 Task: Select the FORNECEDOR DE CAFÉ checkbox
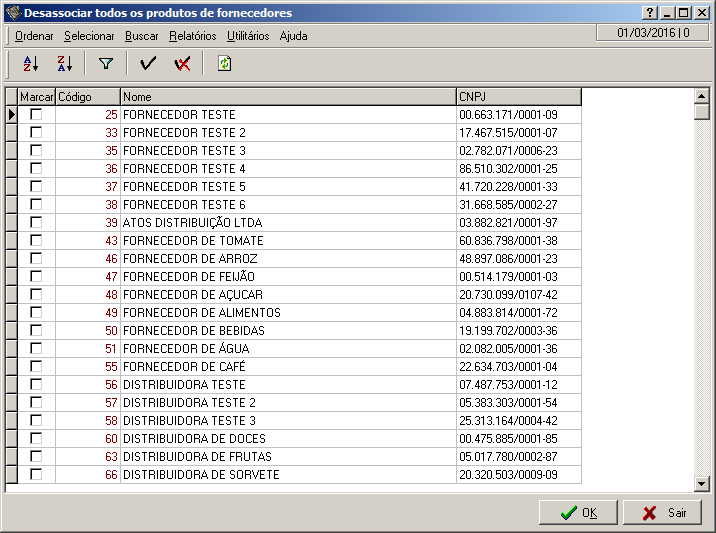click(36, 367)
